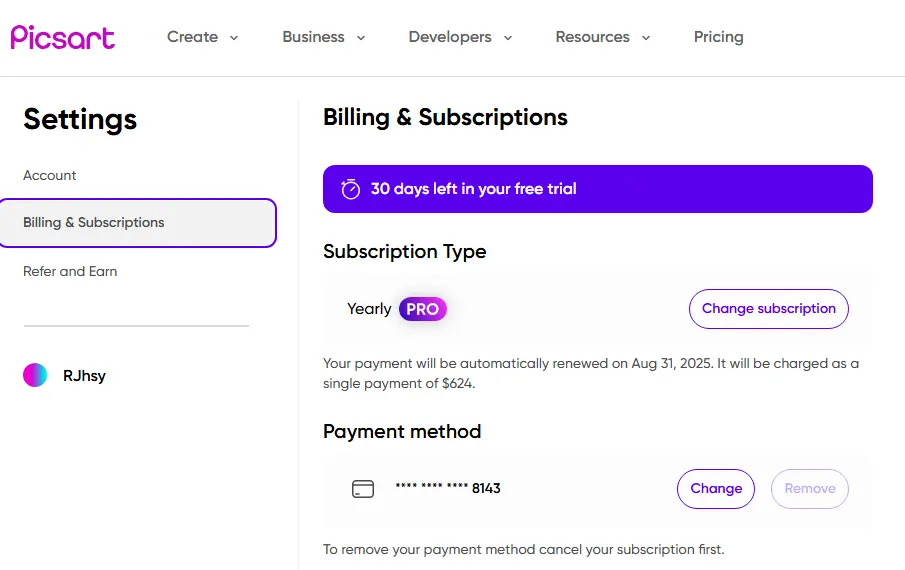Open Refer and Earn section

click(x=70, y=271)
